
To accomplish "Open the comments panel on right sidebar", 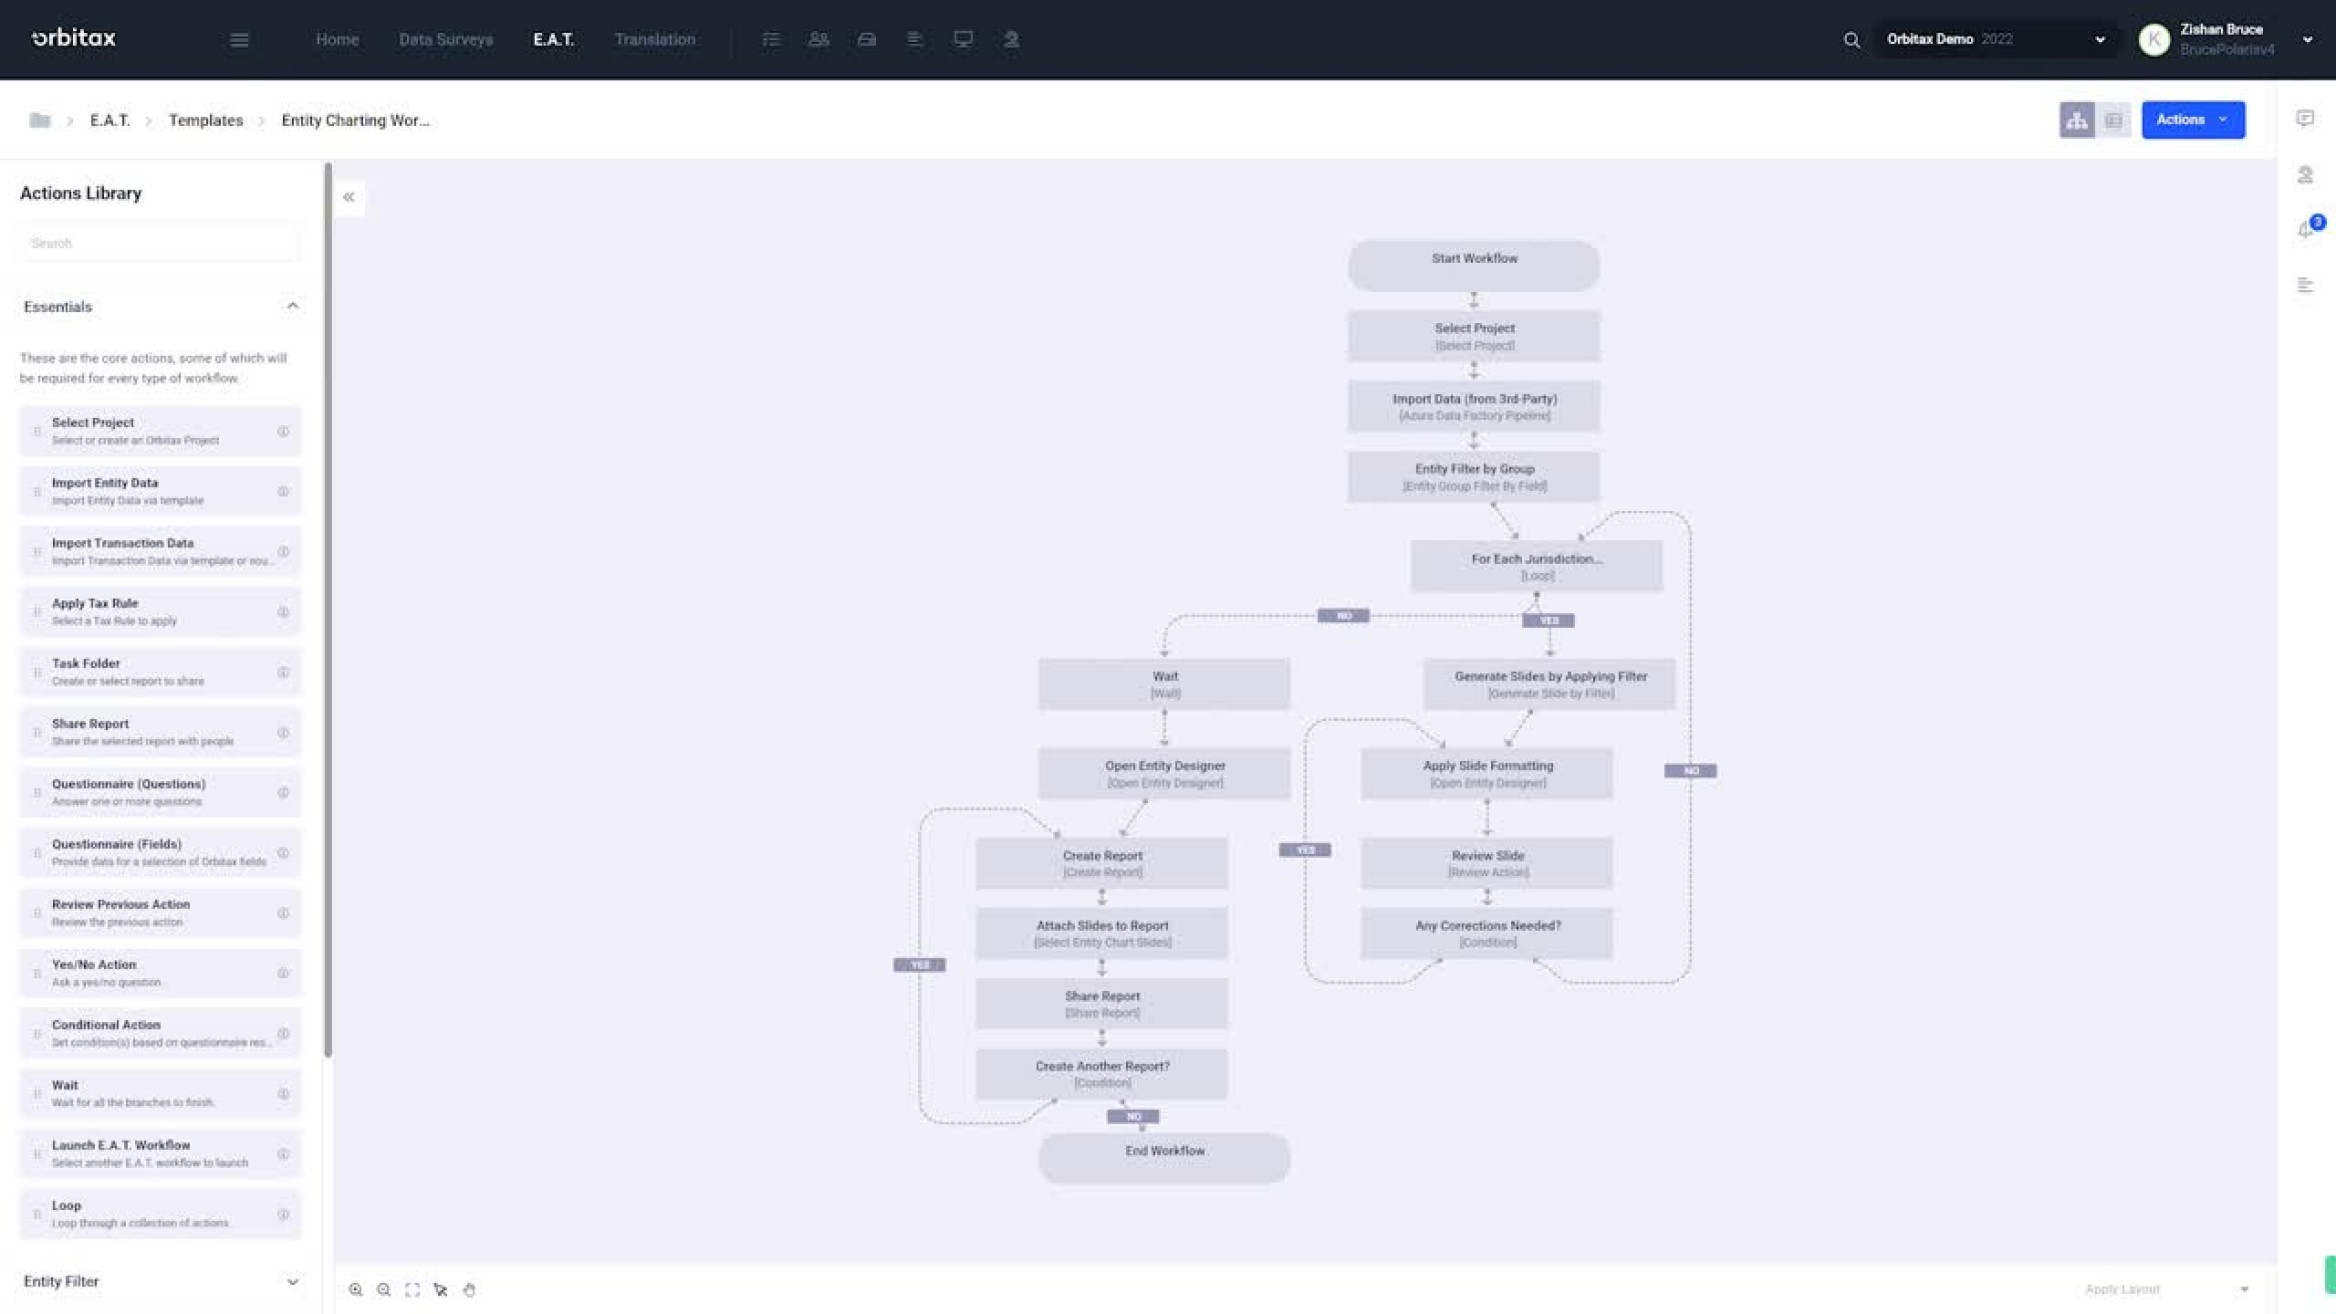I will coord(2305,119).
